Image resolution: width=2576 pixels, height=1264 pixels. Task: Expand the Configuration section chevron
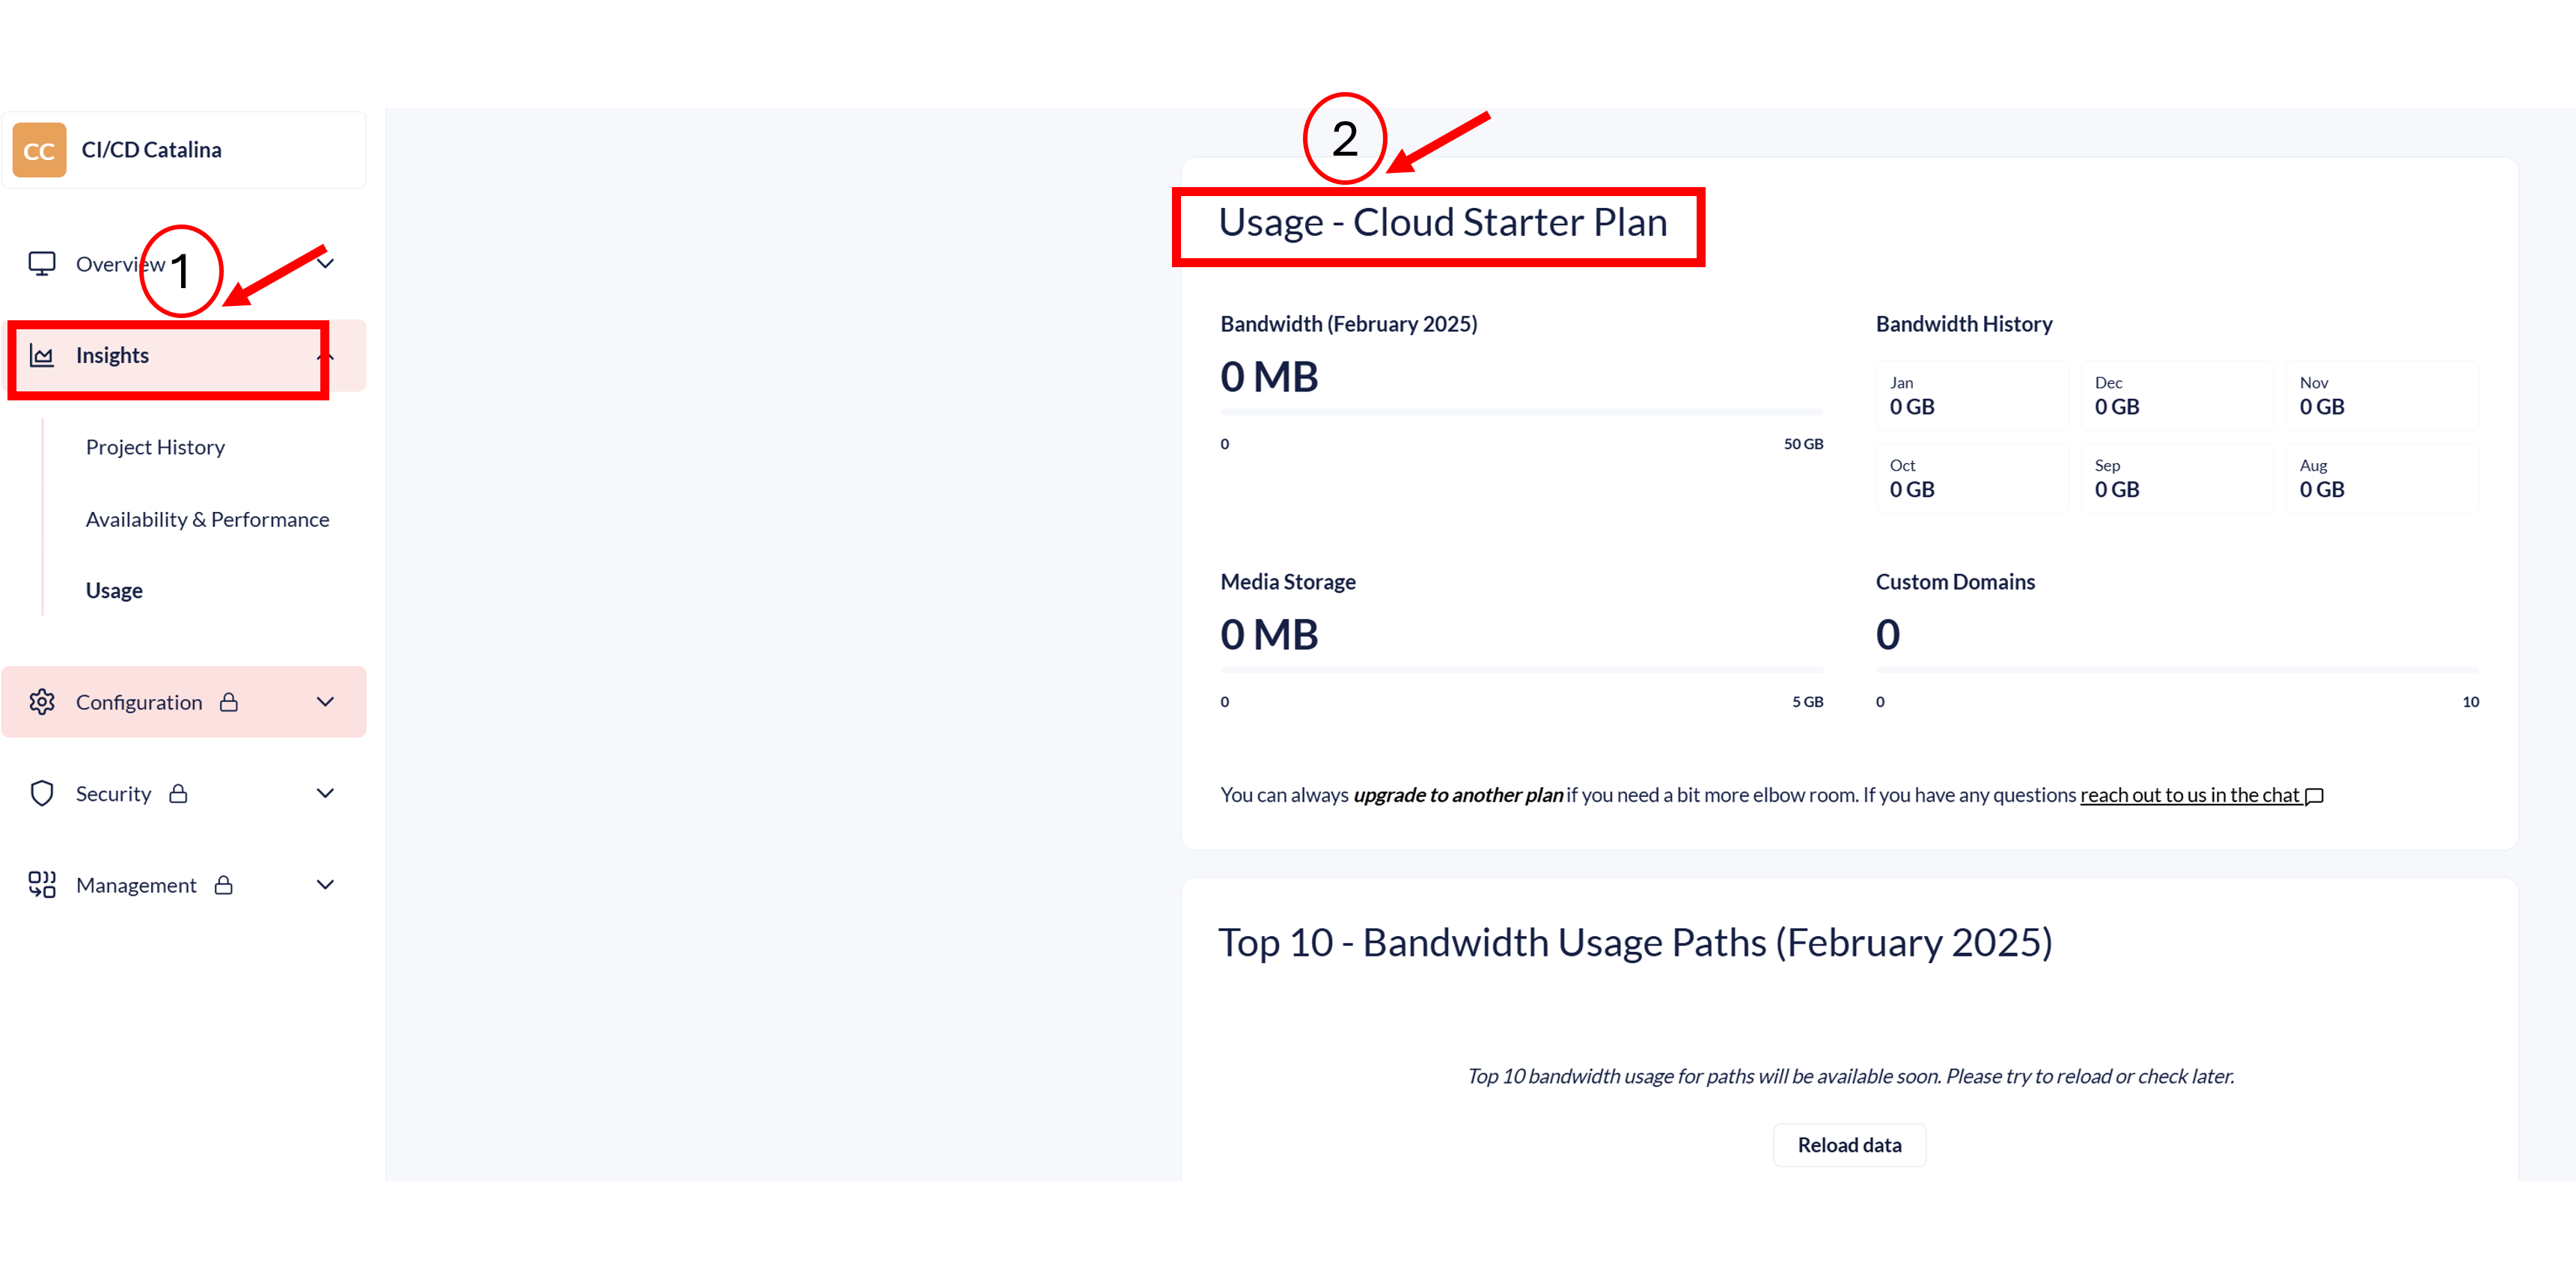[x=325, y=702]
